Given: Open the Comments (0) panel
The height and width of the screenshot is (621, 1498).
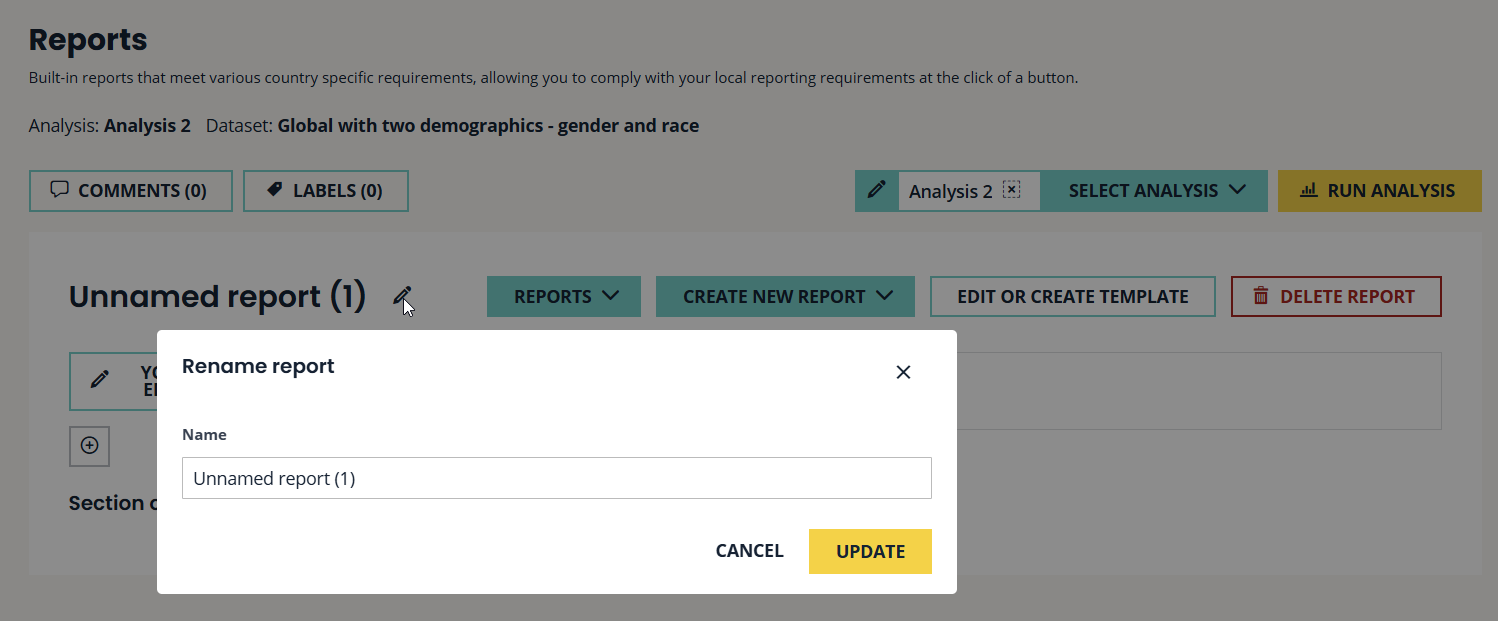Looking at the screenshot, I should pos(130,191).
